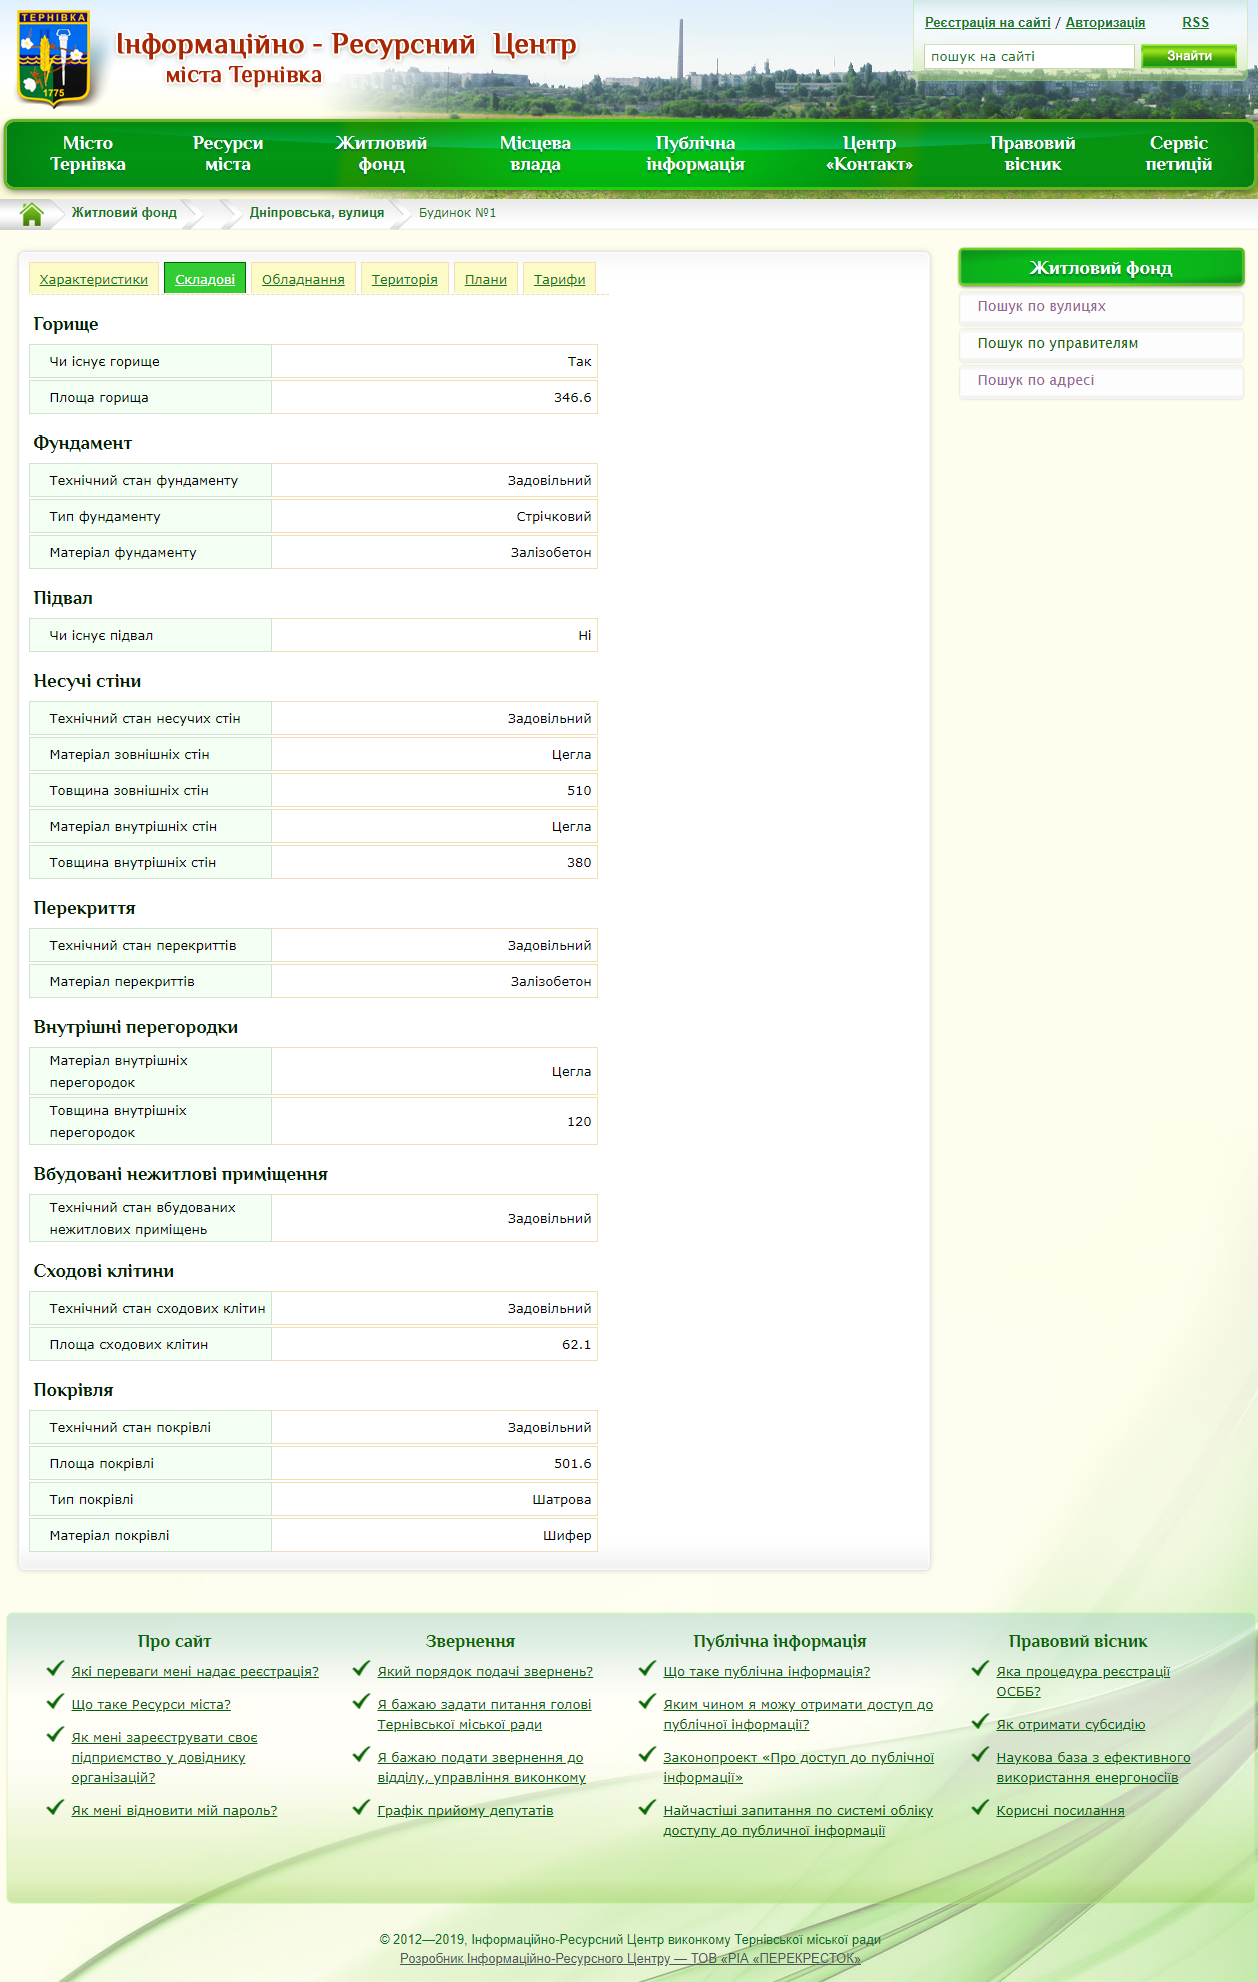The image size is (1258, 1982).
Task: Switch to the Тарифи tab
Action: point(559,279)
